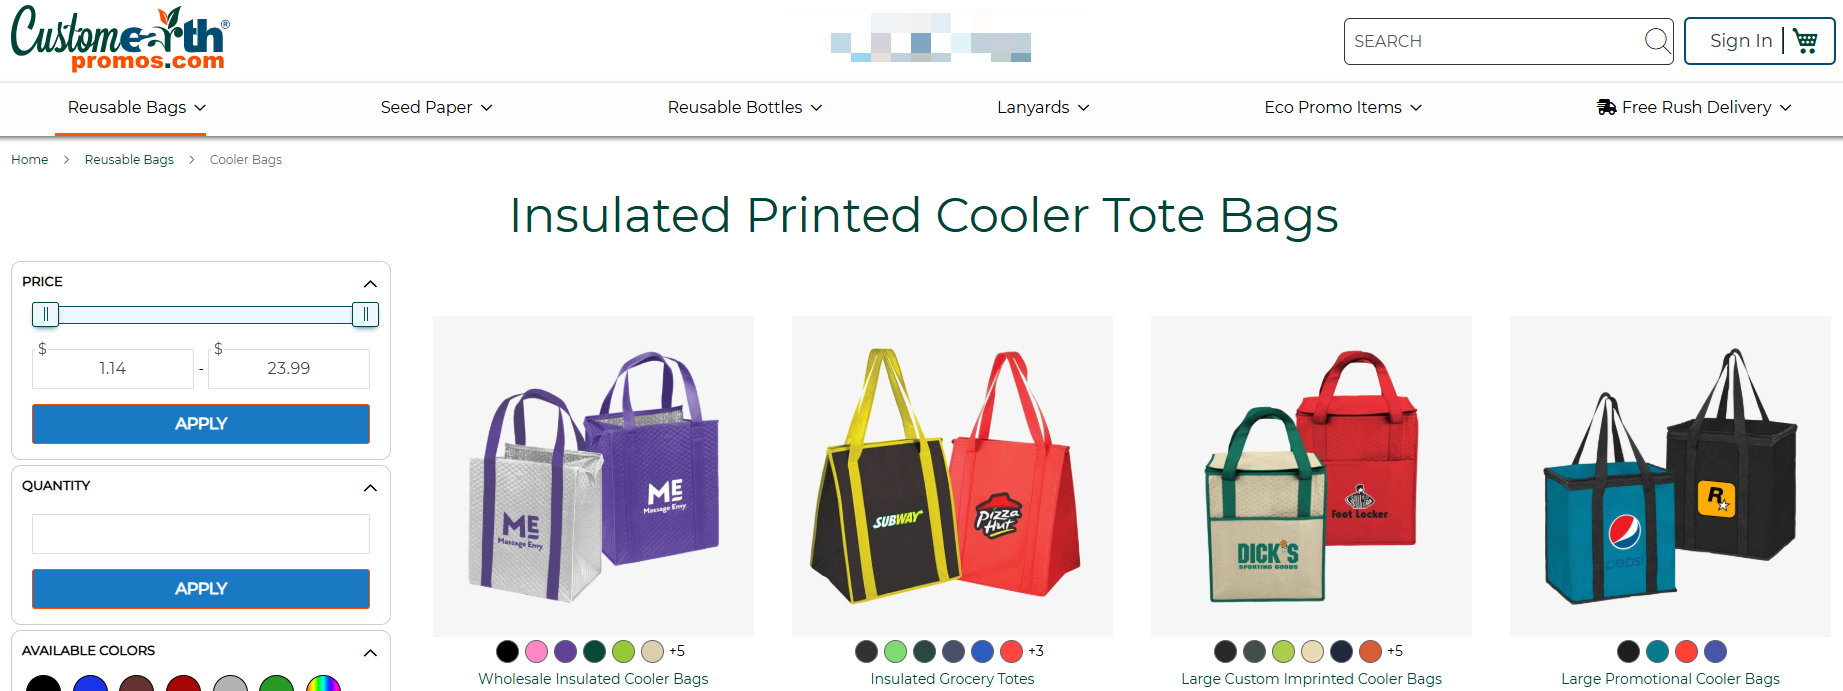Screen dimensions: 1843x691
Task: Click the Sign In button
Action: pyautogui.click(x=1741, y=41)
